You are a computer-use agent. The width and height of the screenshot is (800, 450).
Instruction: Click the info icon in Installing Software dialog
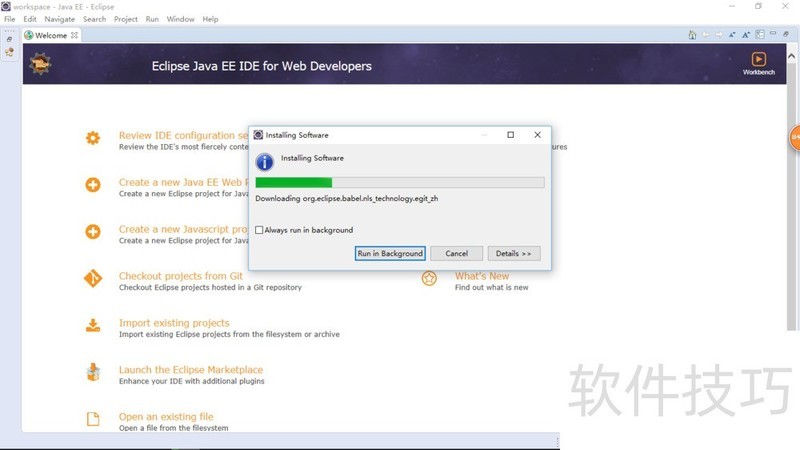click(264, 162)
